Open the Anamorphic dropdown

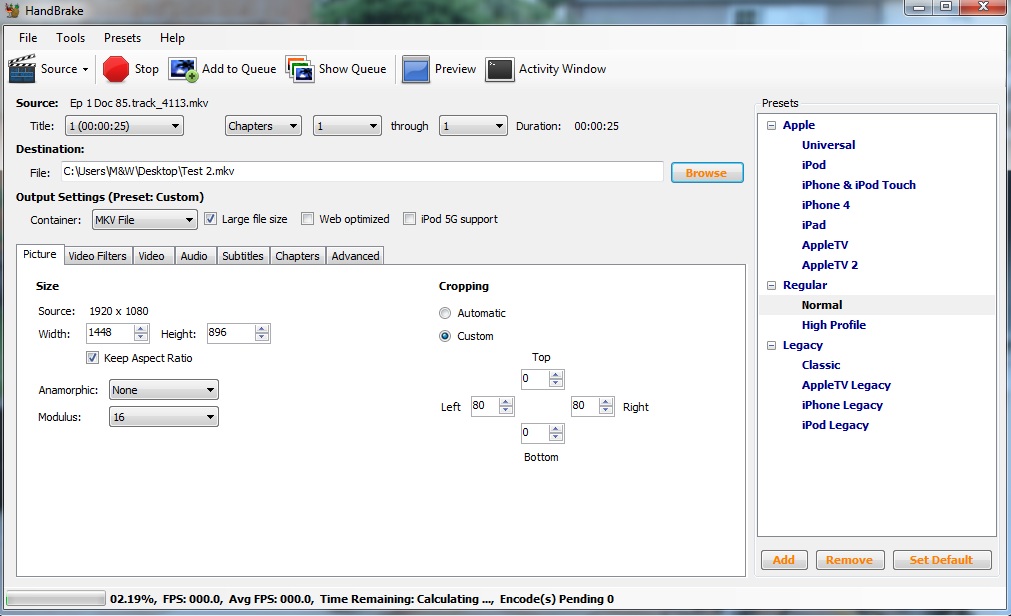coord(164,390)
